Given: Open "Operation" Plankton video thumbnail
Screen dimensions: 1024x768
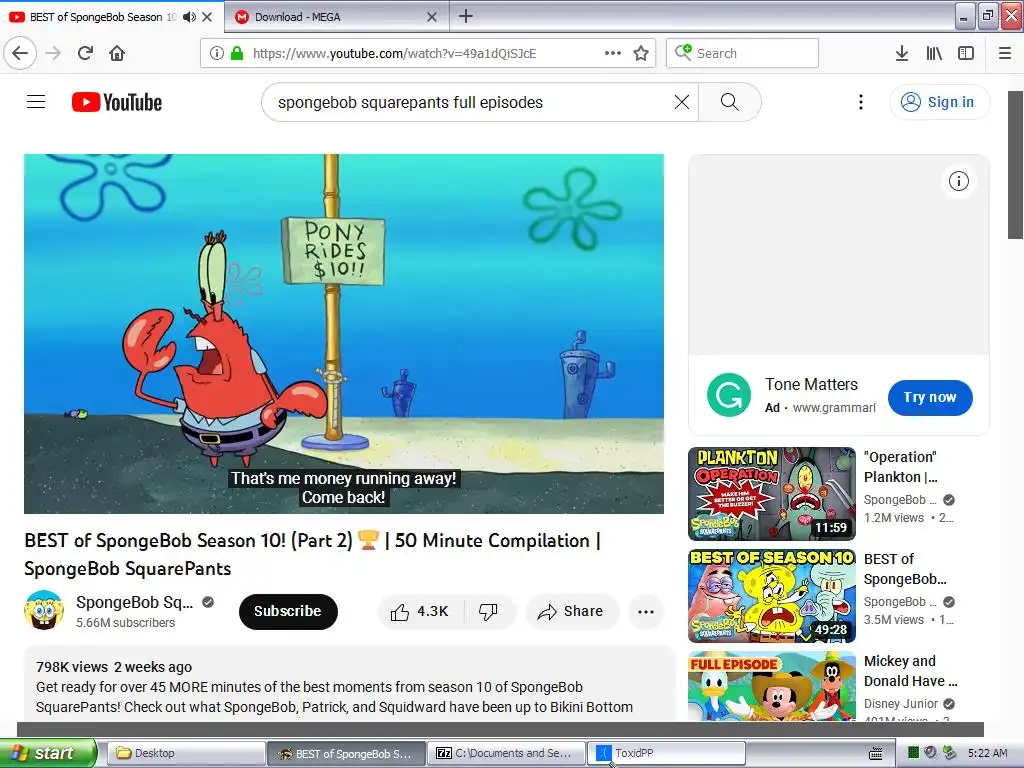Looking at the screenshot, I should [x=771, y=494].
